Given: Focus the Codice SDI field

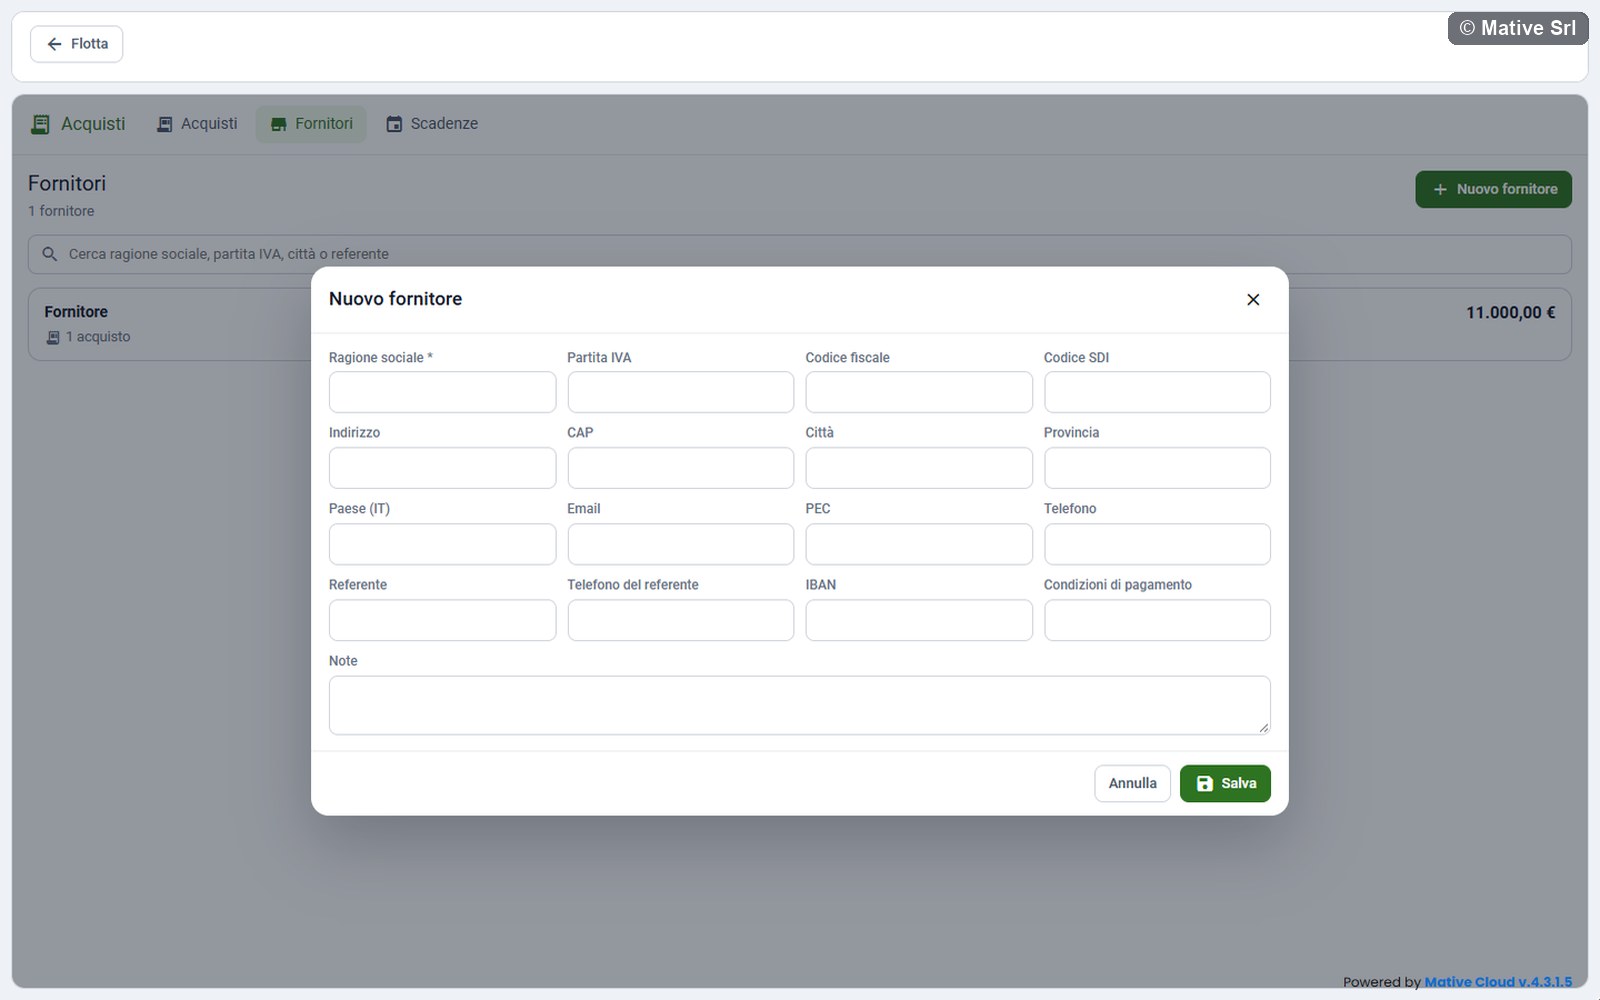Looking at the screenshot, I should coord(1157,392).
